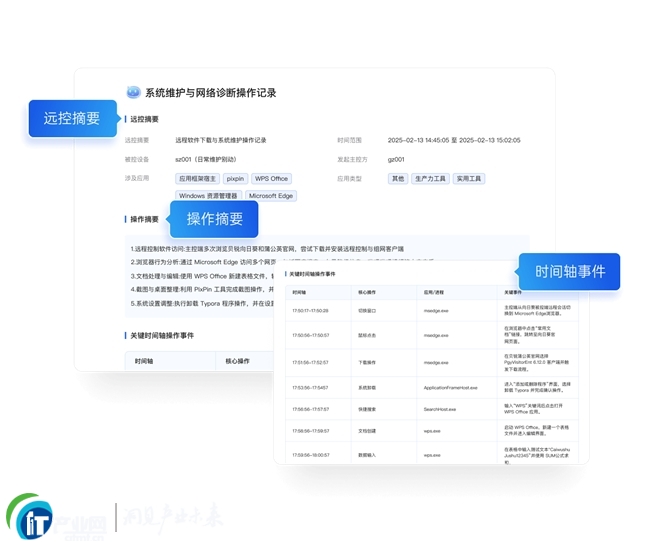
Task: Select the WPS Office application tag
Action: tap(271, 179)
